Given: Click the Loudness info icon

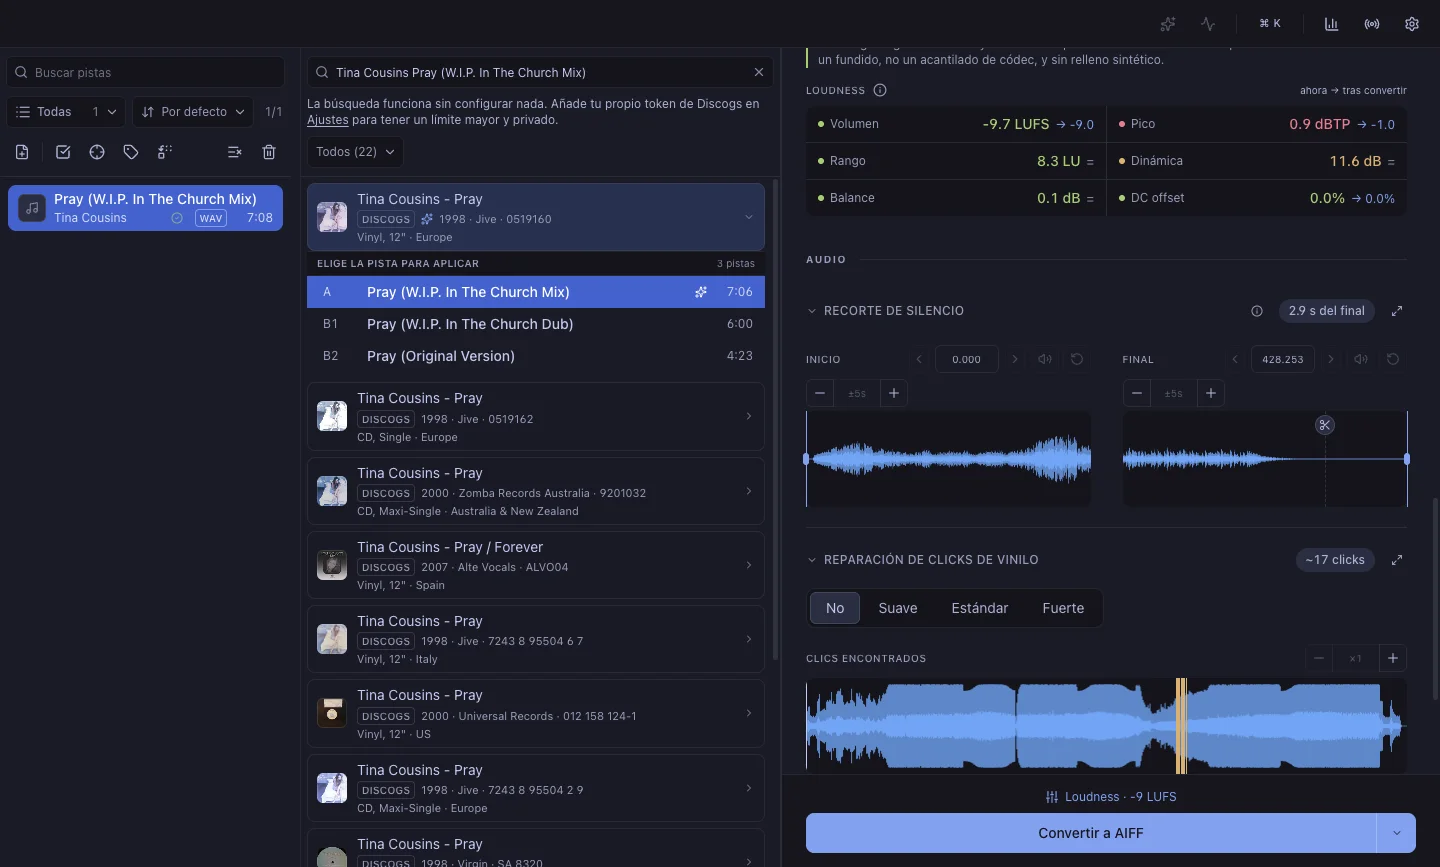Looking at the screenshot, I should click(880, 90).
